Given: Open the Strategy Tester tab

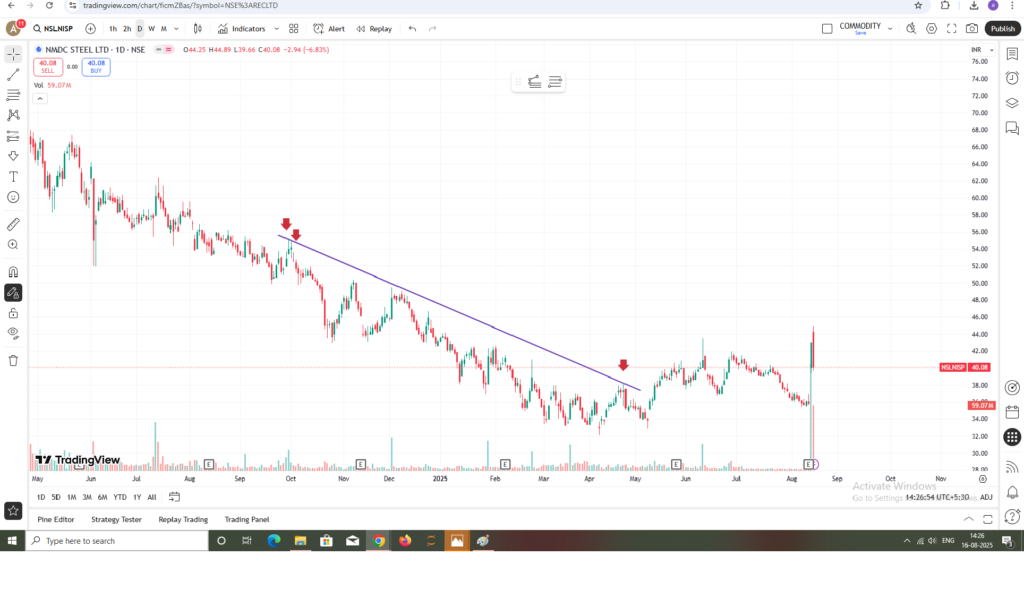Looking at the screenshot, I should 116,519.
